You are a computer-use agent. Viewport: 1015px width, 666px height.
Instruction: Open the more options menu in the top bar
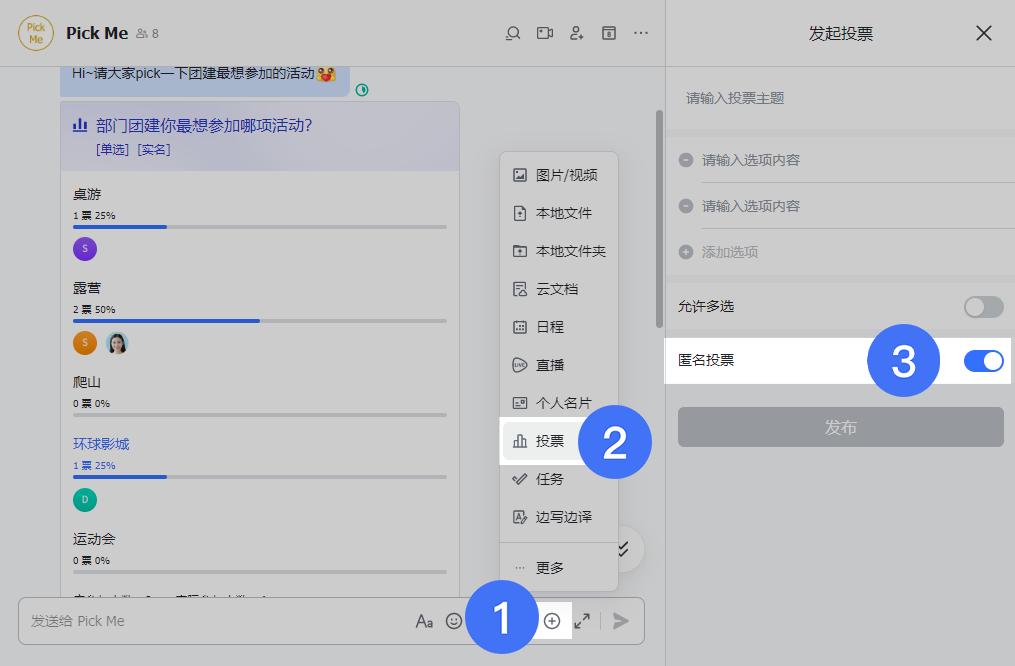[x=640, y=33]
